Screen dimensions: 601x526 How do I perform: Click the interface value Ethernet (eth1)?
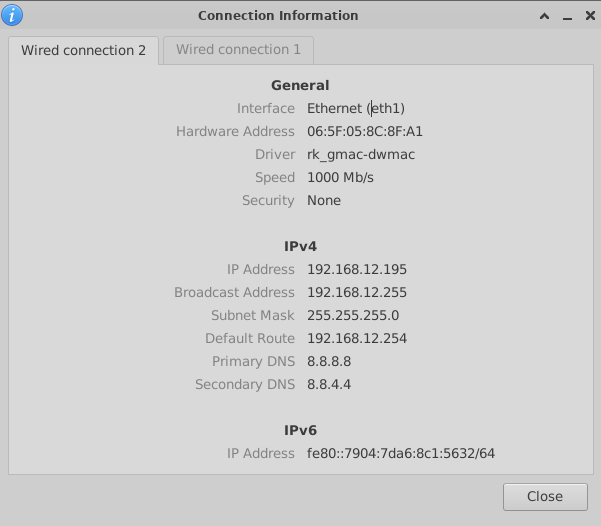356,108
